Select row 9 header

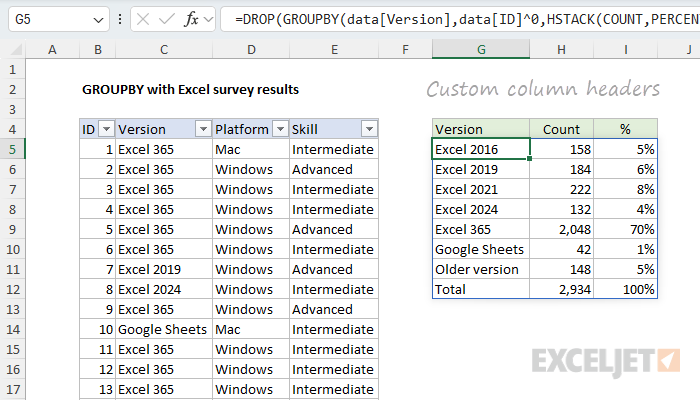point(12,229)
